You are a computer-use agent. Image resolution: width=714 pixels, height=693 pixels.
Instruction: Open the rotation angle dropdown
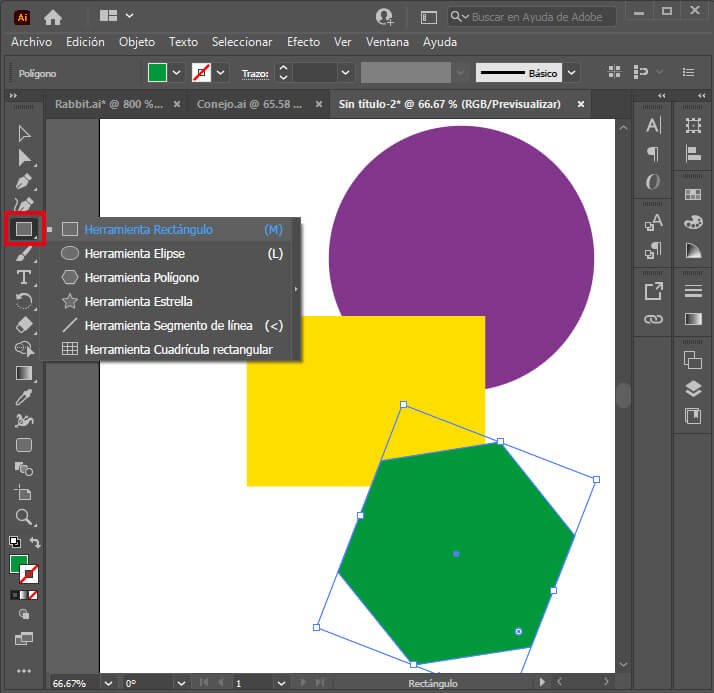(x=181, y=683)
